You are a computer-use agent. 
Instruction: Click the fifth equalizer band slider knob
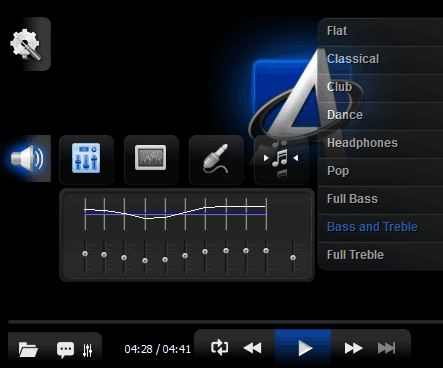165,259
